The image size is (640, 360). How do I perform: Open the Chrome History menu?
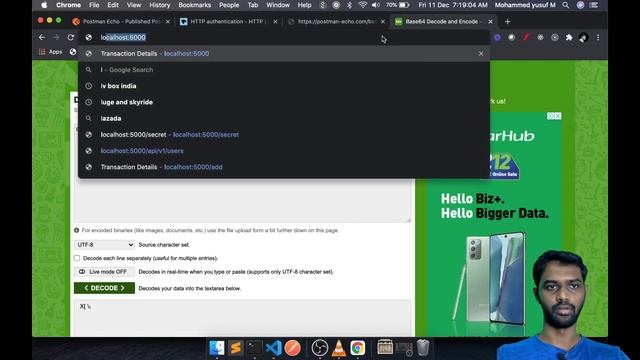(160, 5)
